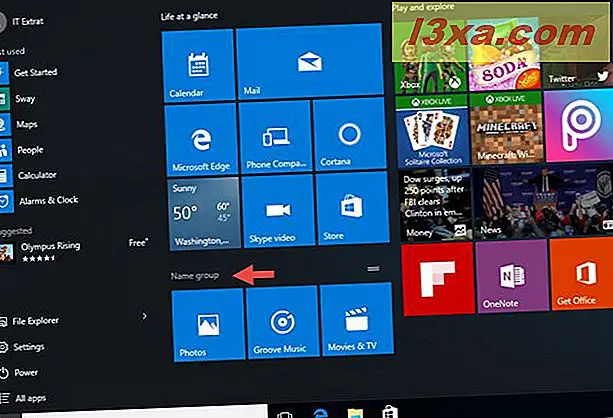Open the News live tile
This screenshot has width=613, height=418.
tap(544, 202)
